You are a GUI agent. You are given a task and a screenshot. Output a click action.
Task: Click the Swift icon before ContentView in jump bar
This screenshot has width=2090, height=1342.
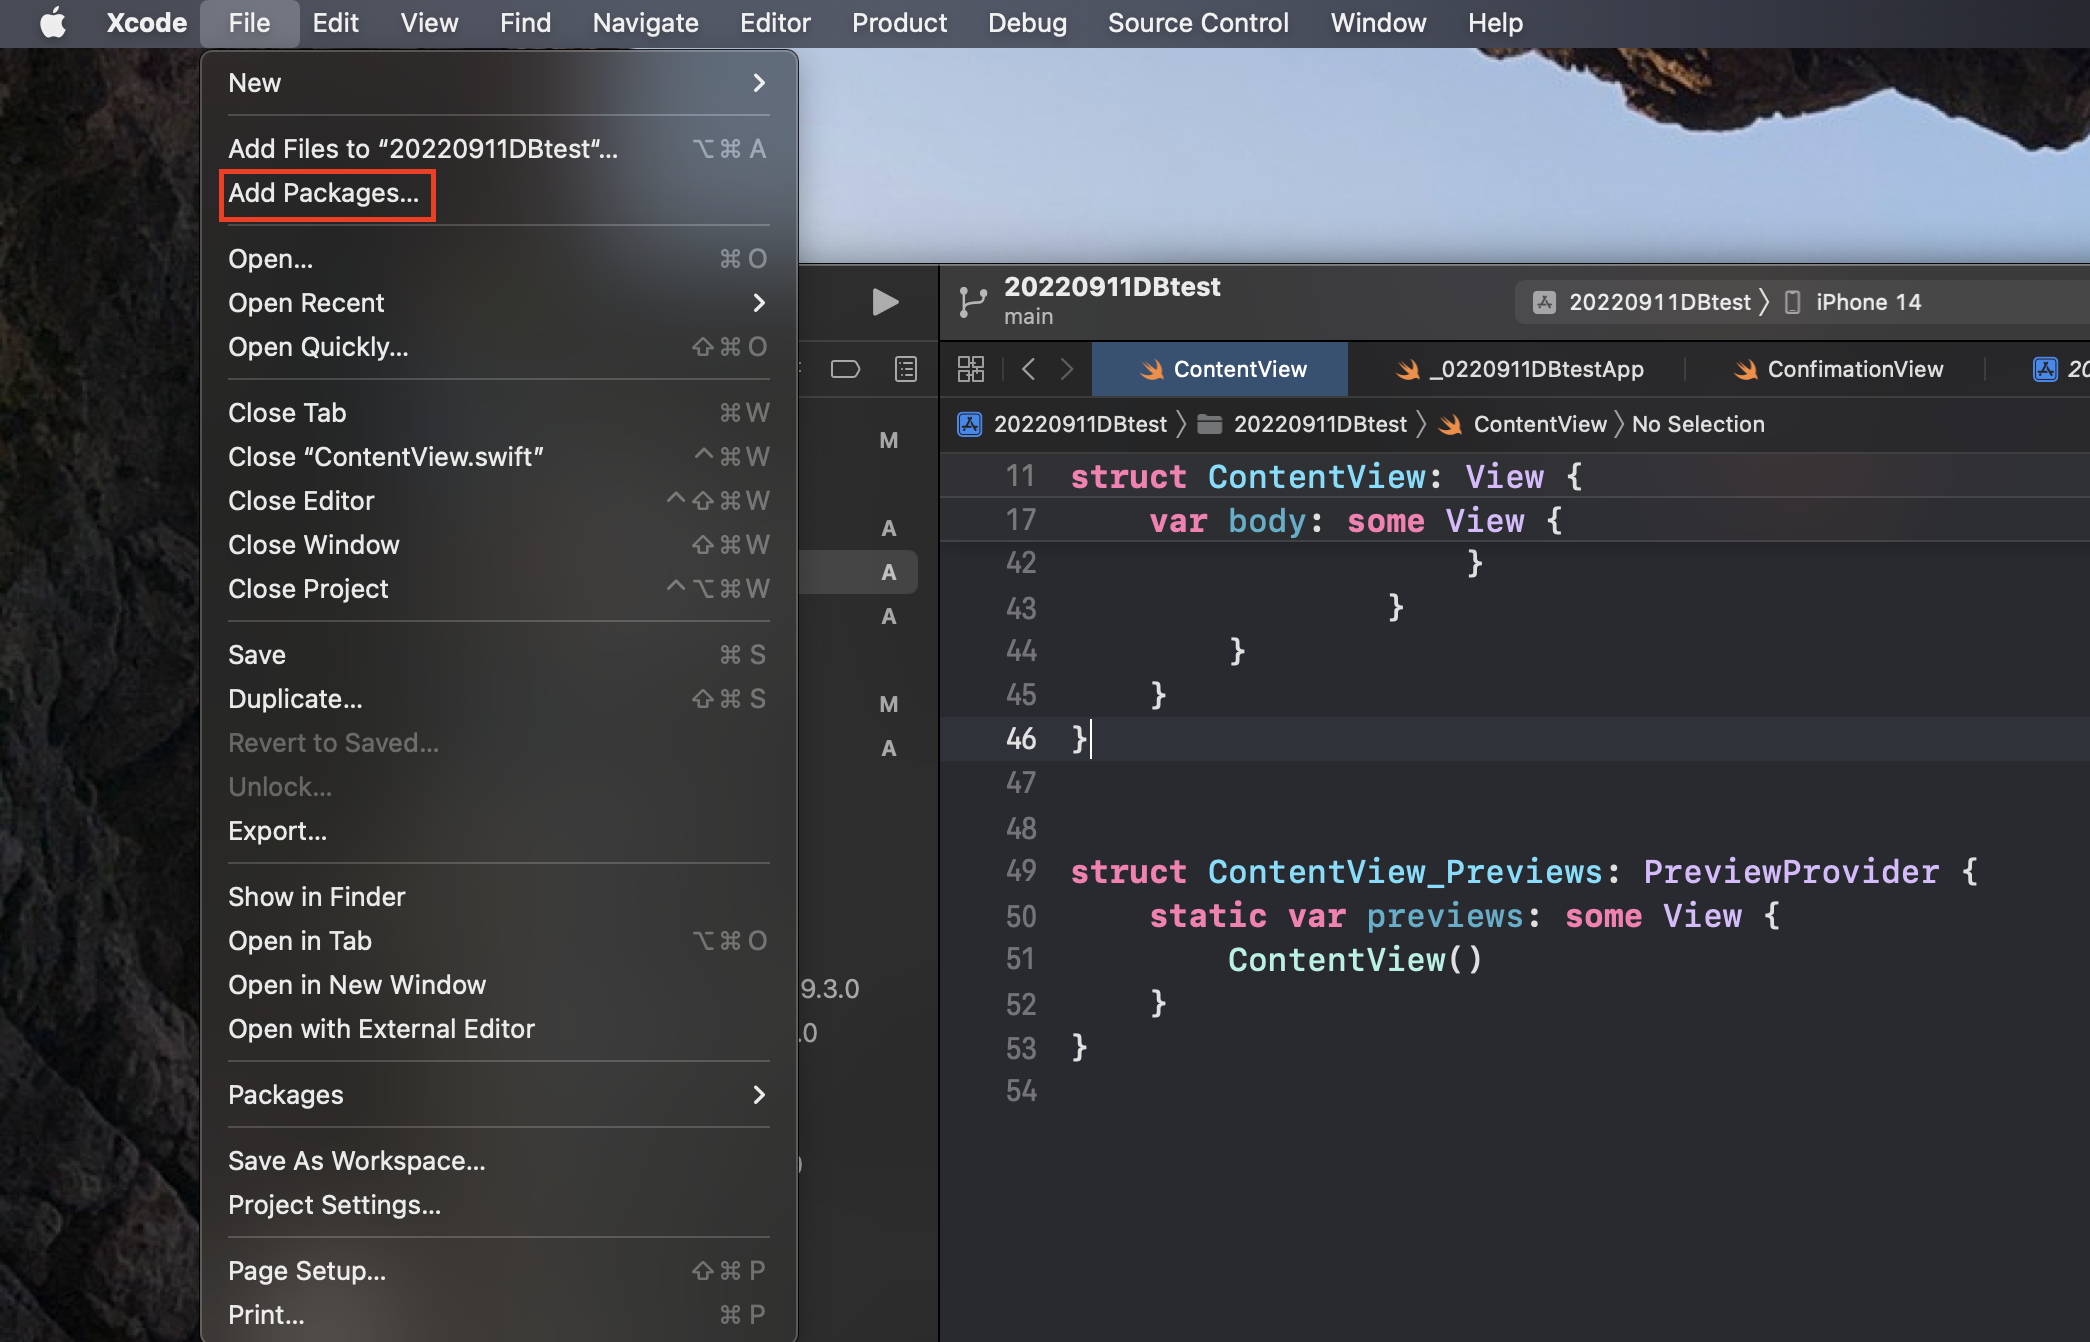1450,424
